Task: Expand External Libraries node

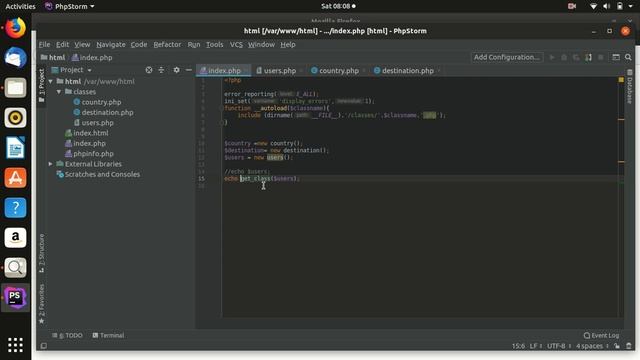Action: coord(51,164)
